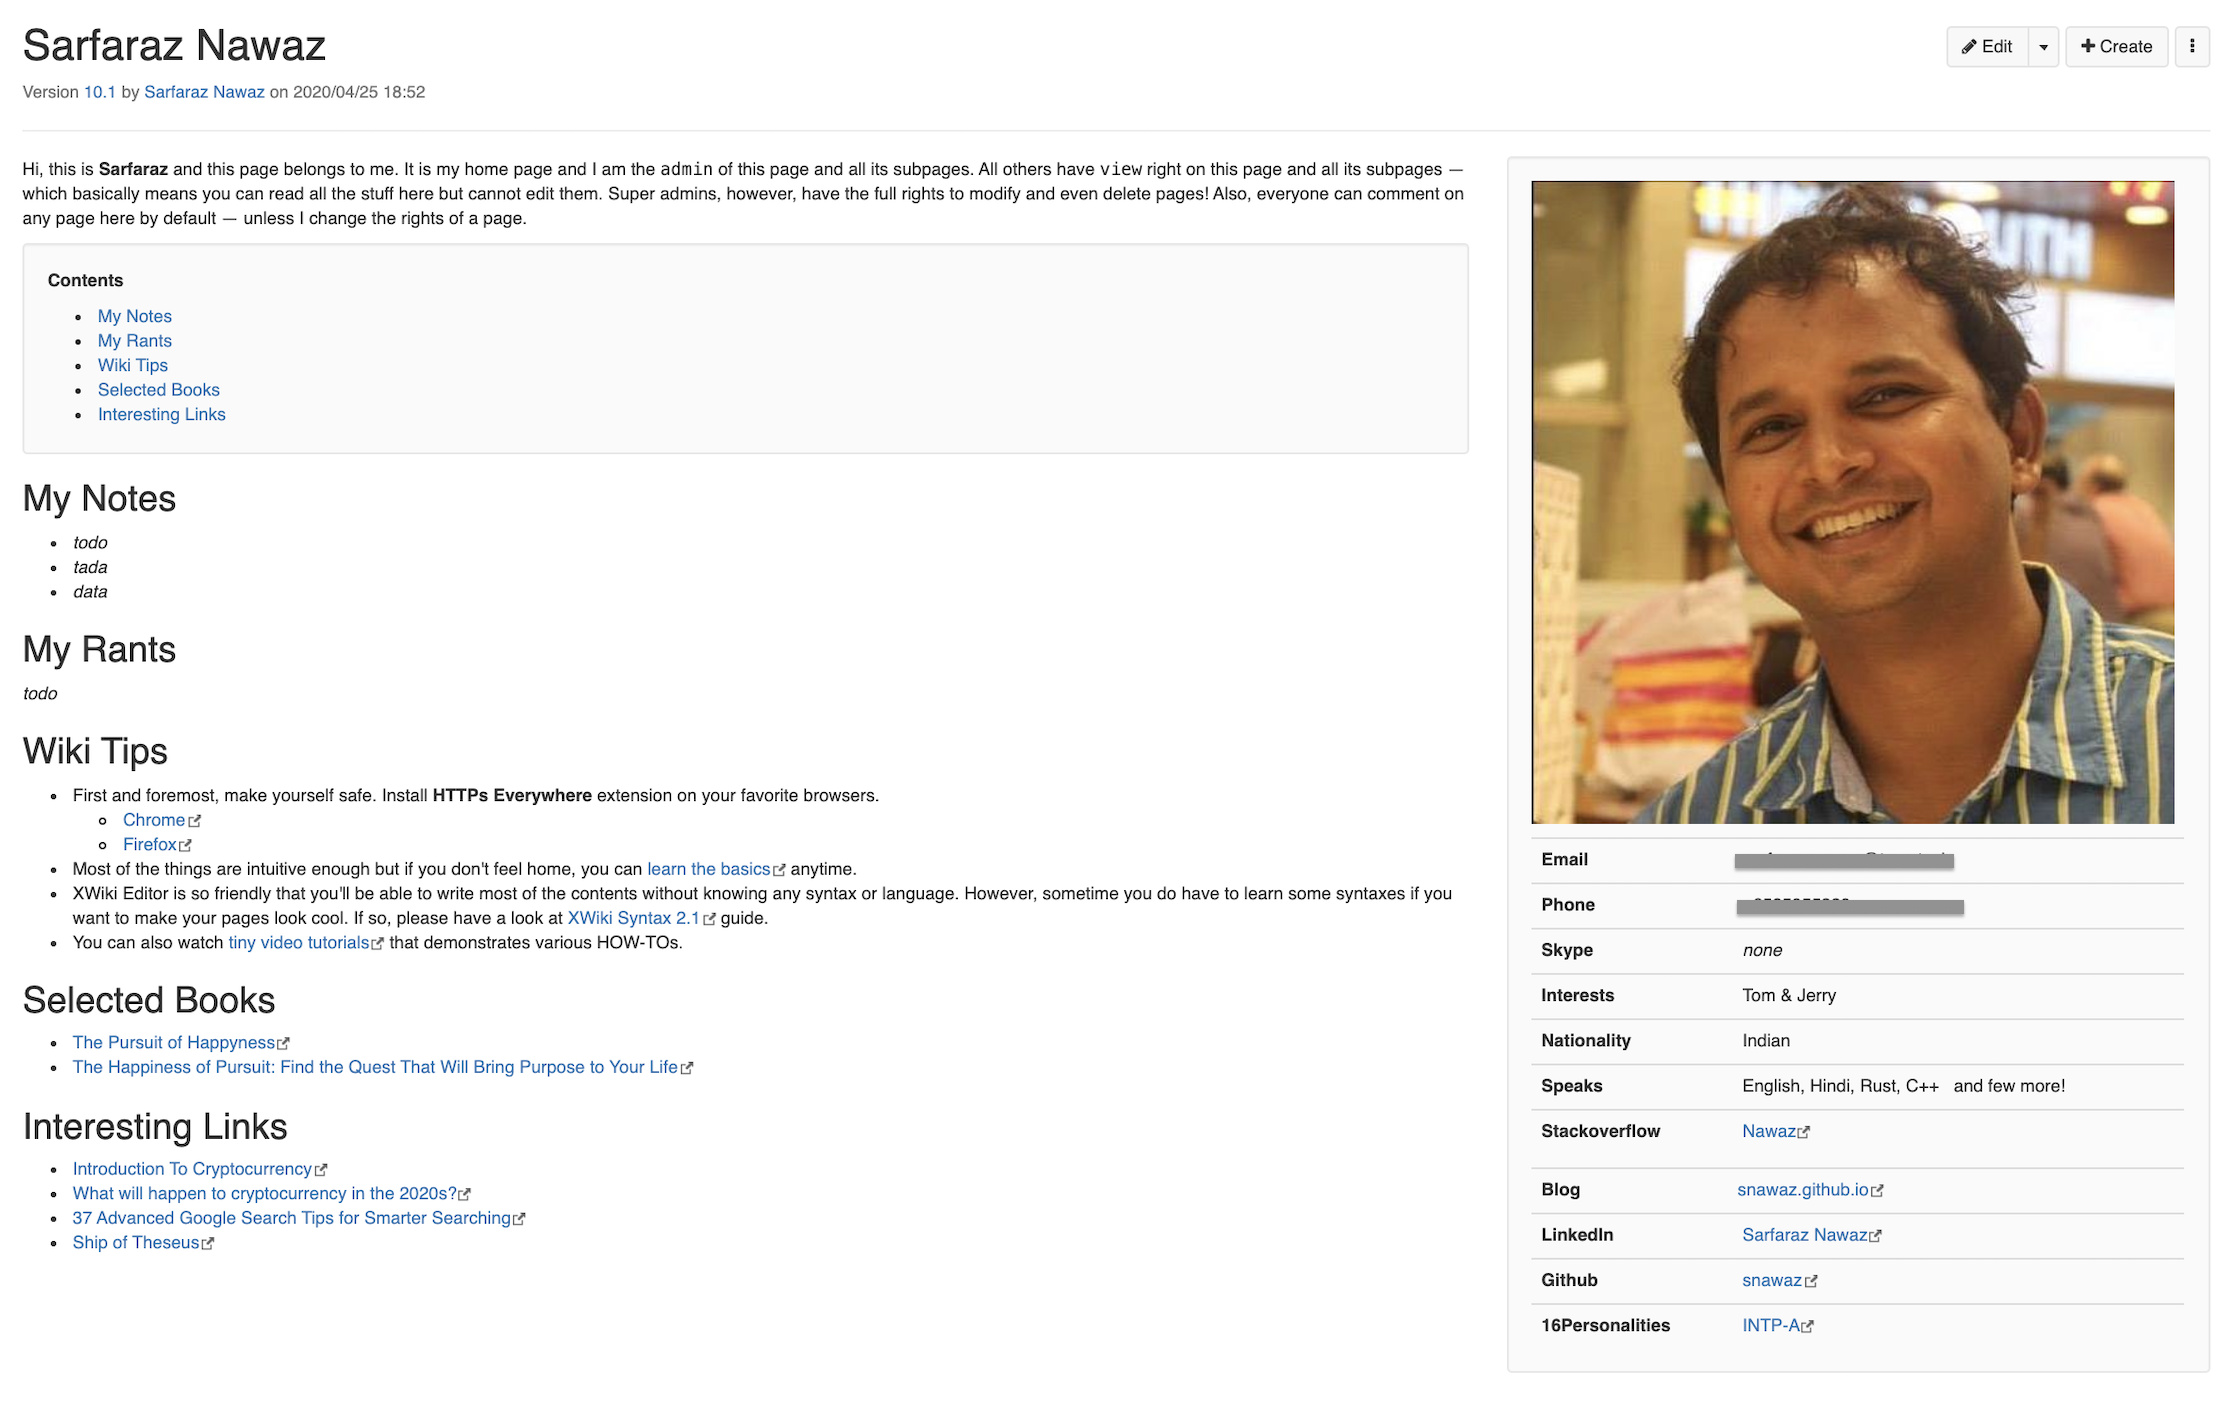Open external link icon next to Chrome
Image resolution: width=2234 pixels, height=1418 pixels.
tap(196, 820)
